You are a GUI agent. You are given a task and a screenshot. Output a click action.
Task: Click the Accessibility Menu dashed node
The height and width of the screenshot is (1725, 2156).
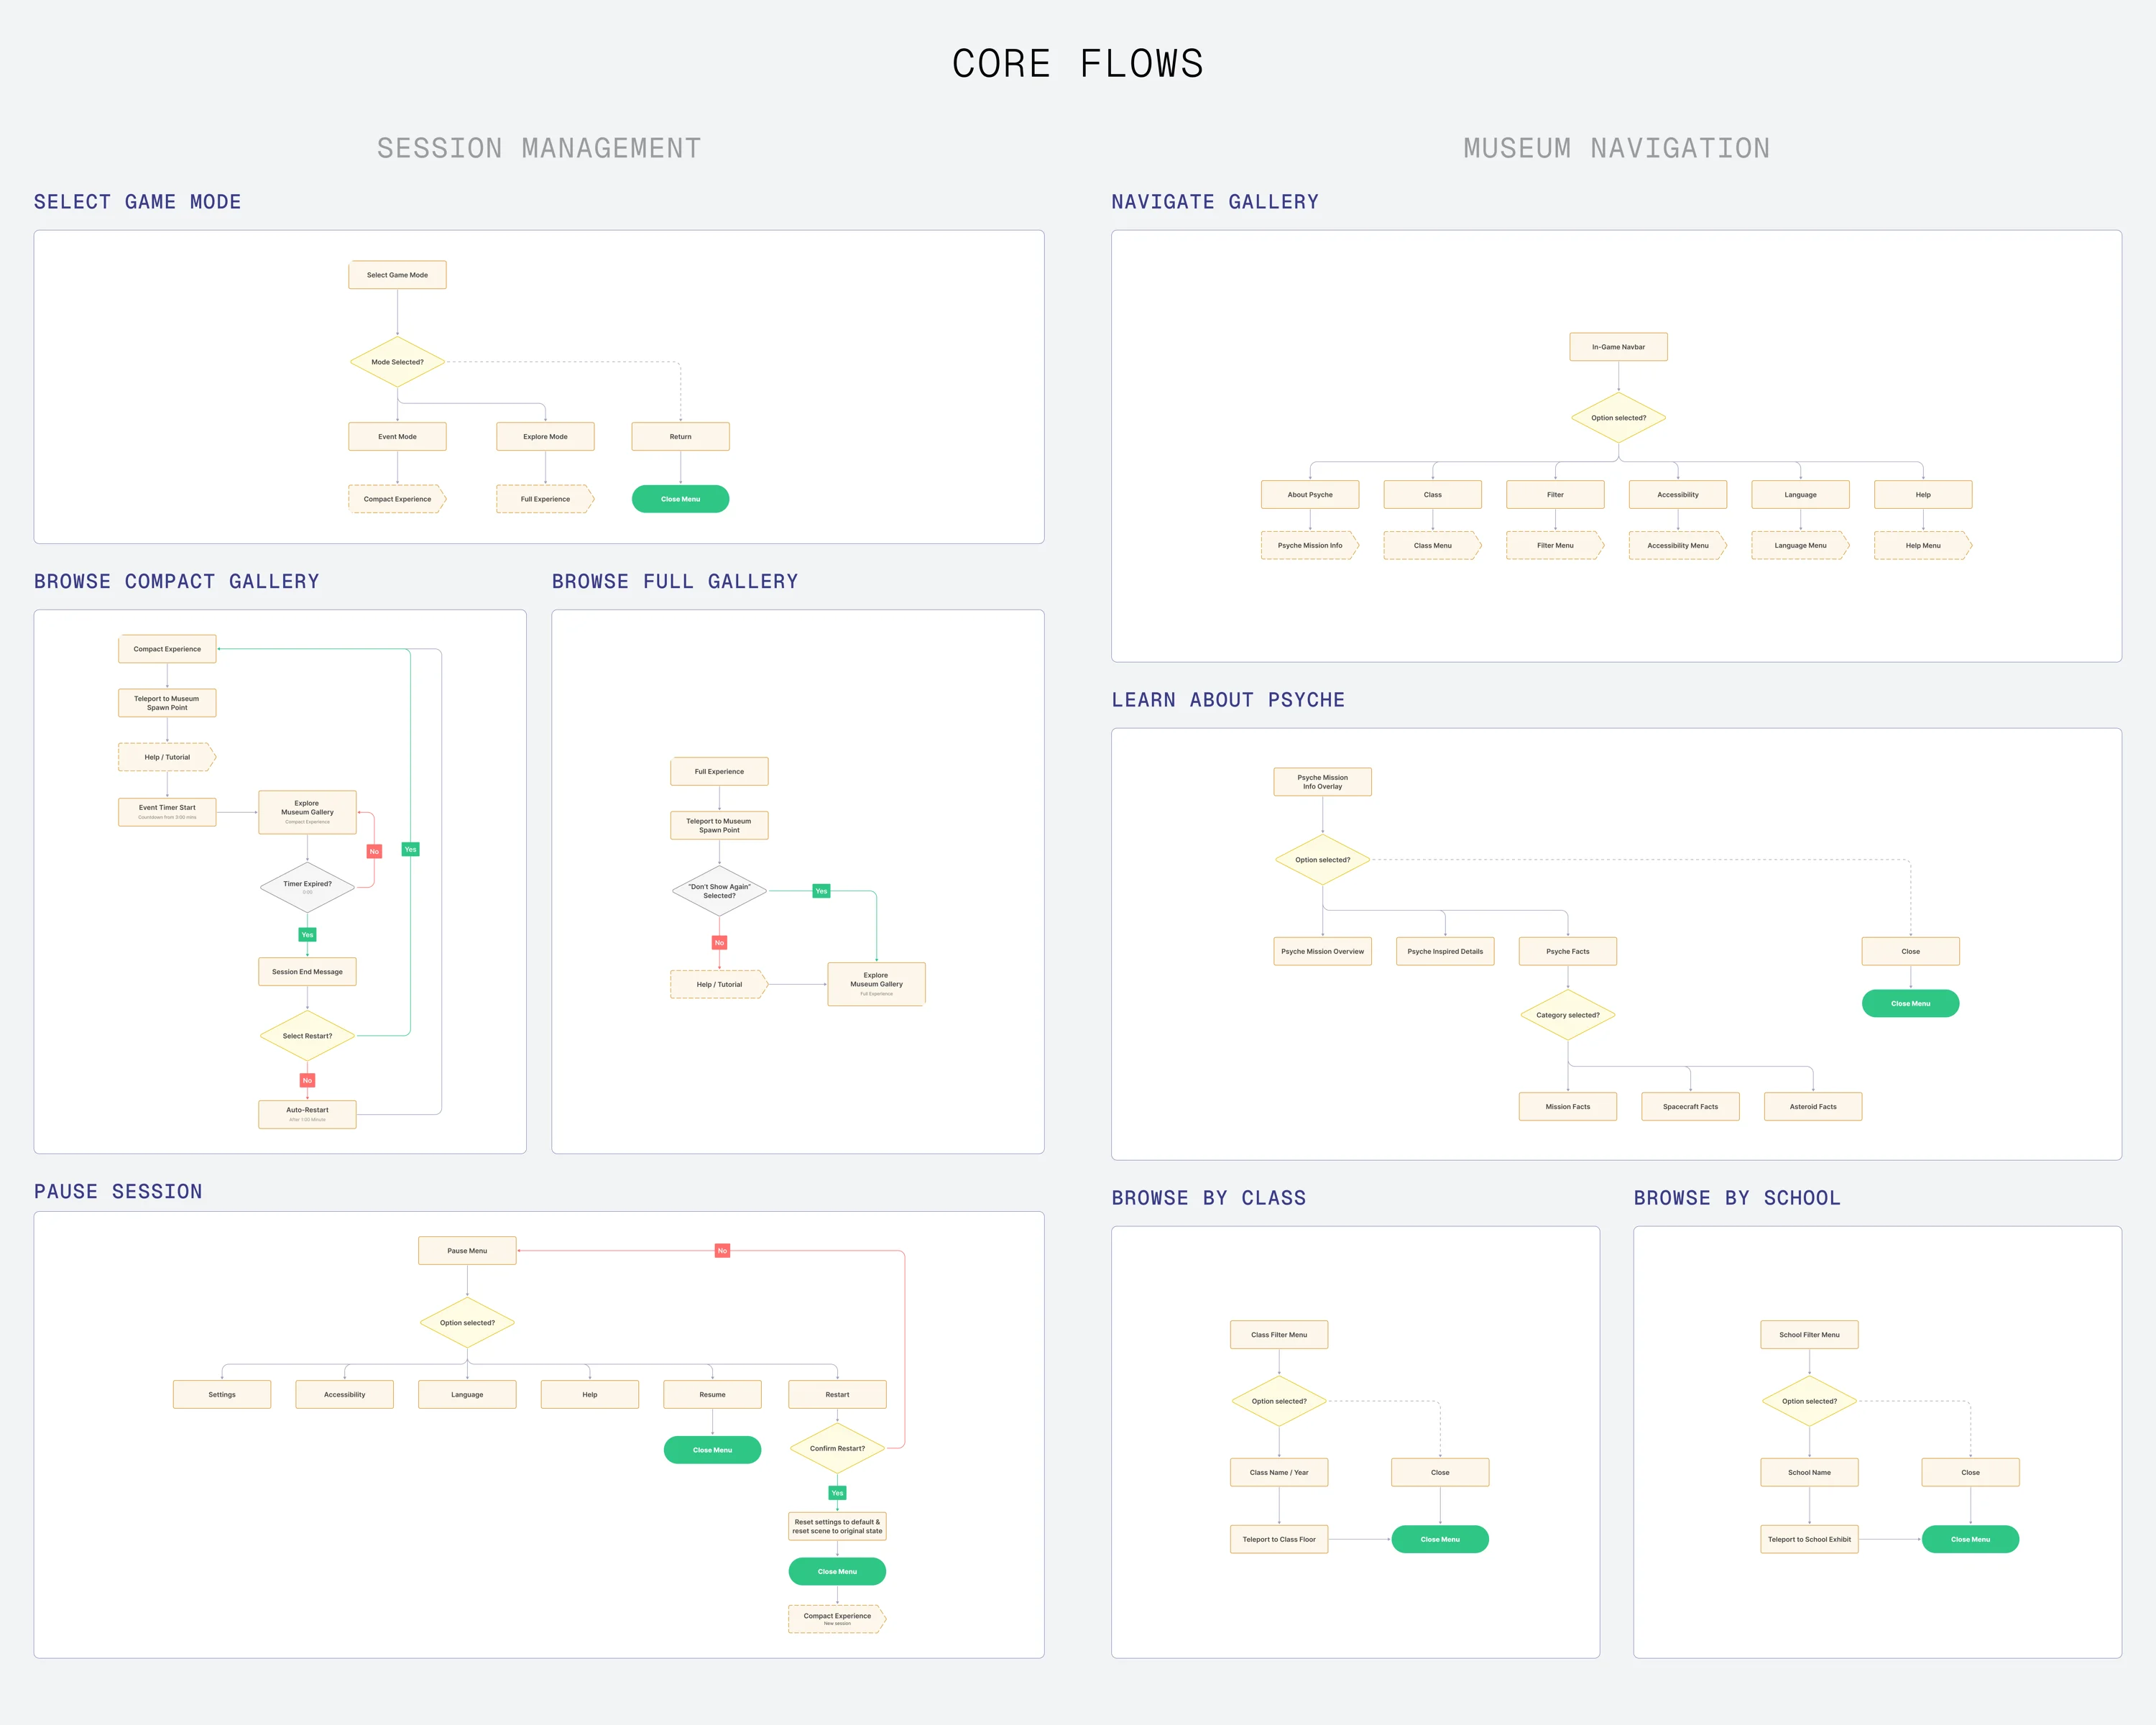(1677, 546)
